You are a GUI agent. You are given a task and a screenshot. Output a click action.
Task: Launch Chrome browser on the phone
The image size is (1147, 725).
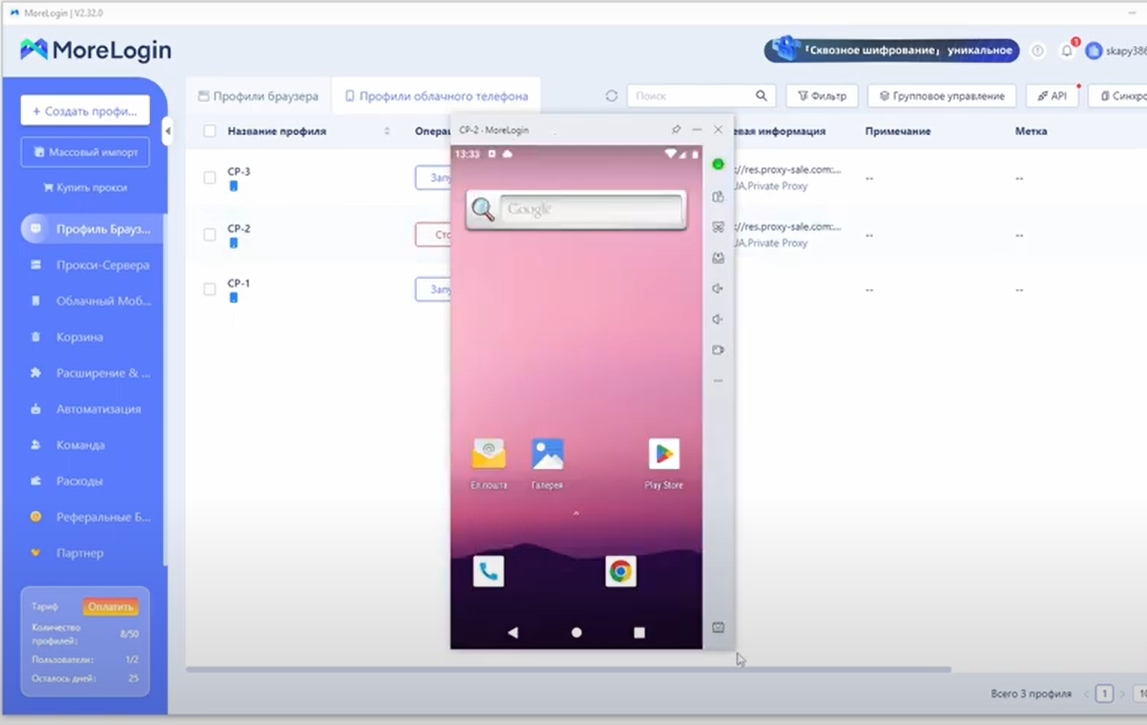(620, 571)
